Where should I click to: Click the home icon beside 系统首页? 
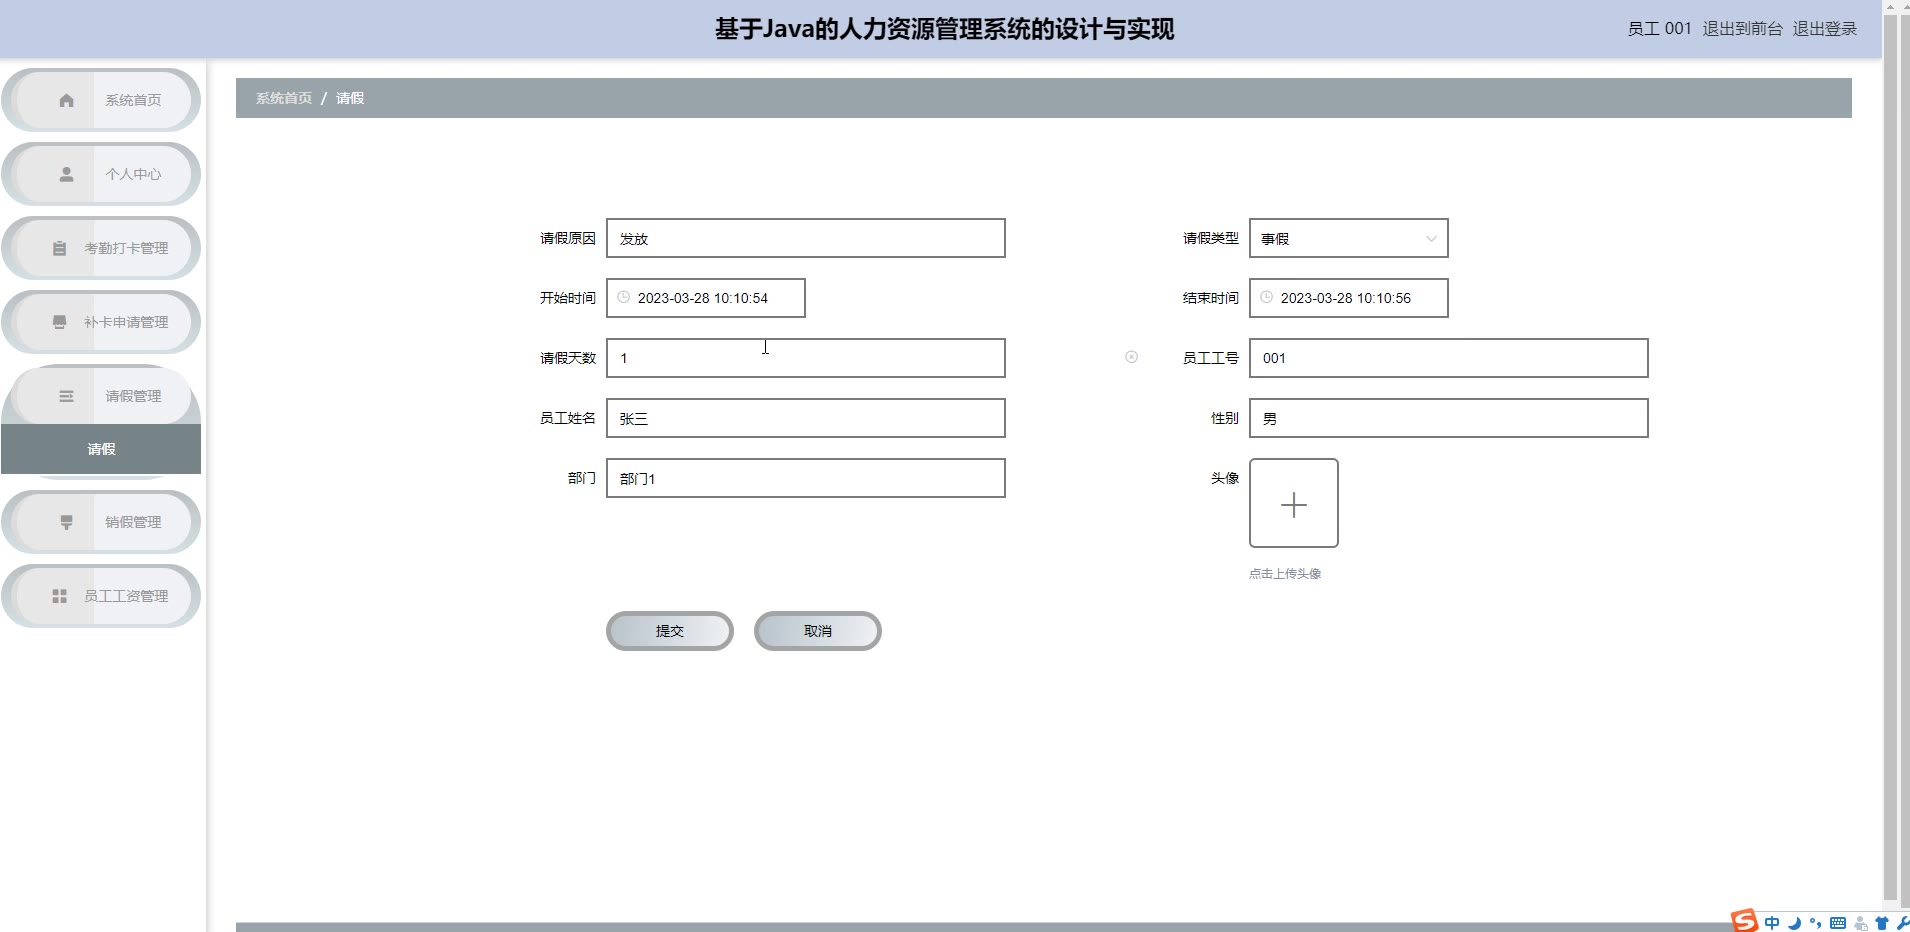pyautogui.click(x=66, y=100)
